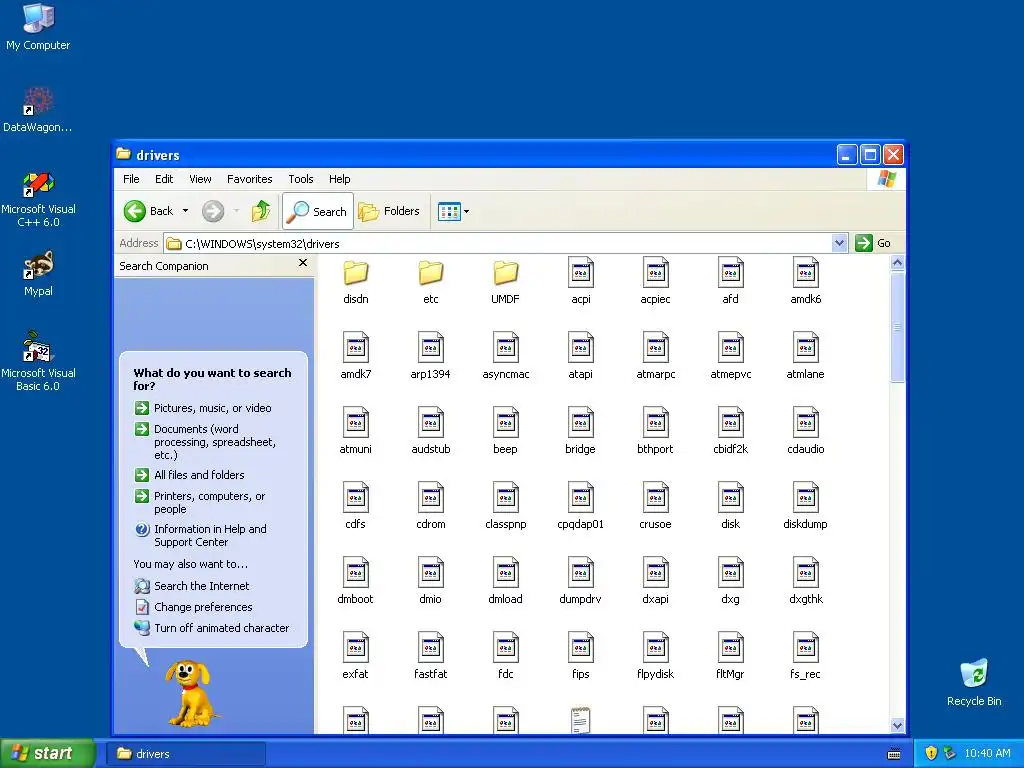This screenshot has width=1024, height=768.
Task: Open the View menu
Action: [200, 179]
